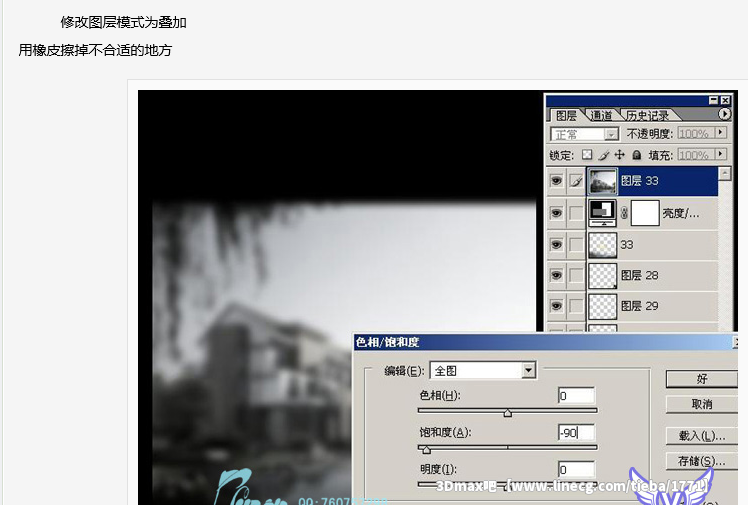Screen dimensions: 748x505
Task: Toggle lock transparent pixels icon
Action: [587, 155]
